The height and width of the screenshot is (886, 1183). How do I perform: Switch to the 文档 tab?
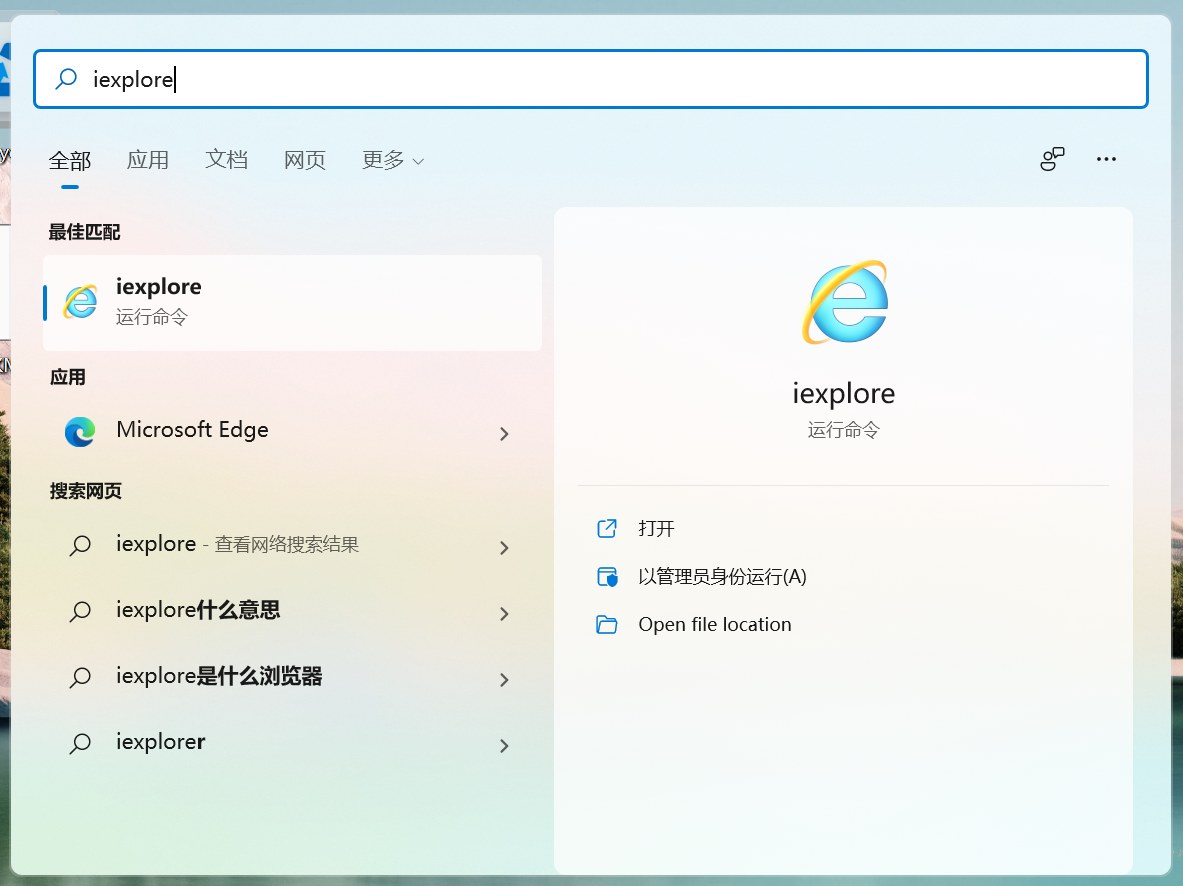tap(226, 160)
